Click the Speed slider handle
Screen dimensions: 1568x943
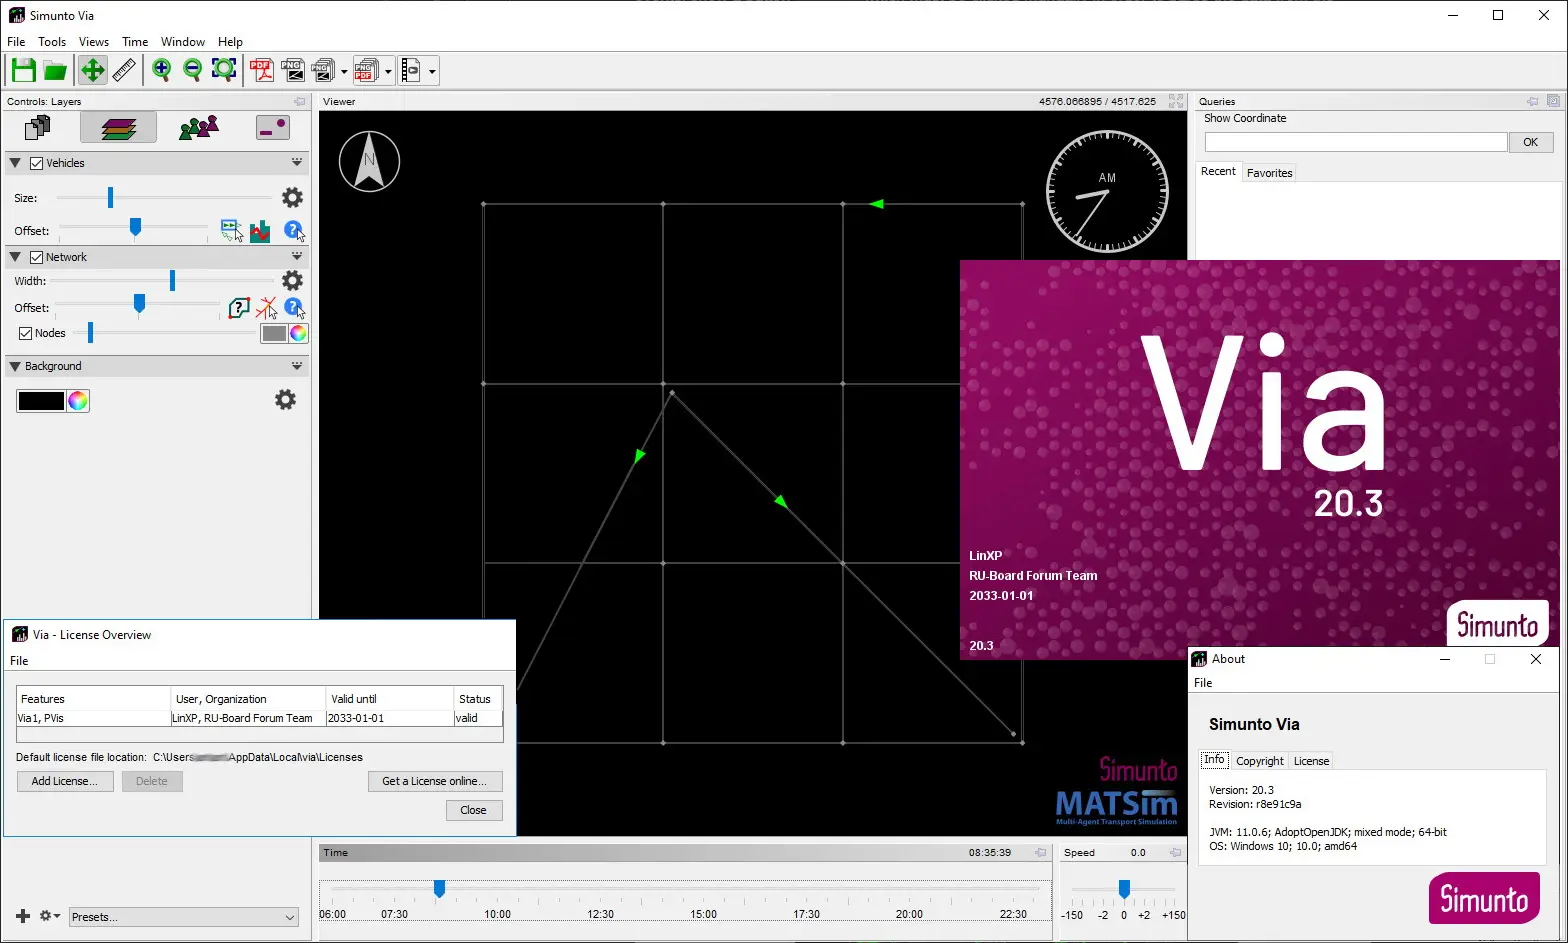[x=1124, y=888]
